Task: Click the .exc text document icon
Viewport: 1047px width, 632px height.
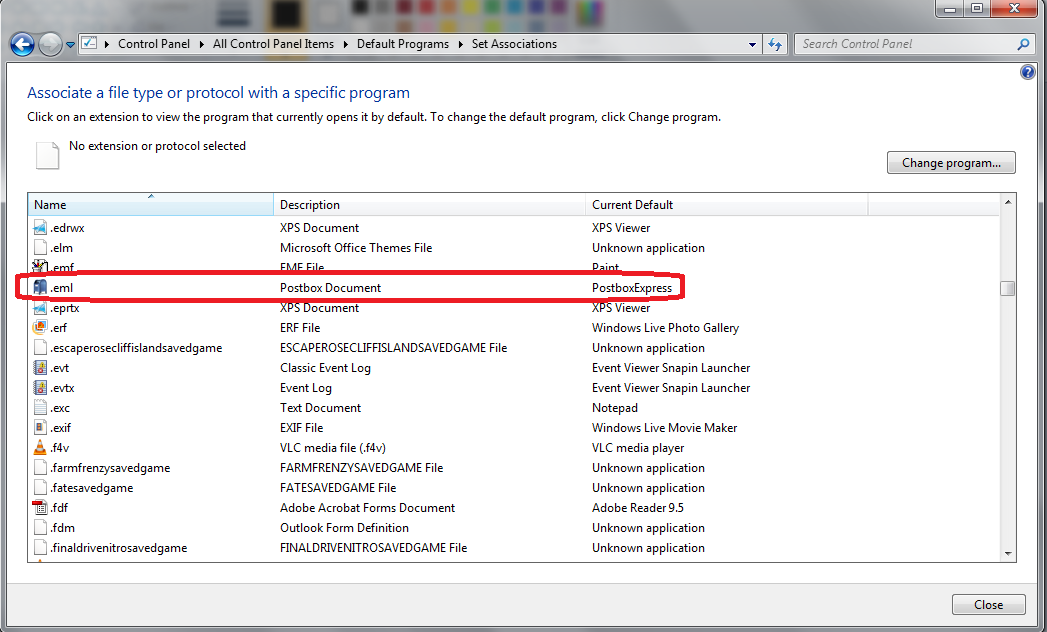Action: (x=40, y=408)
